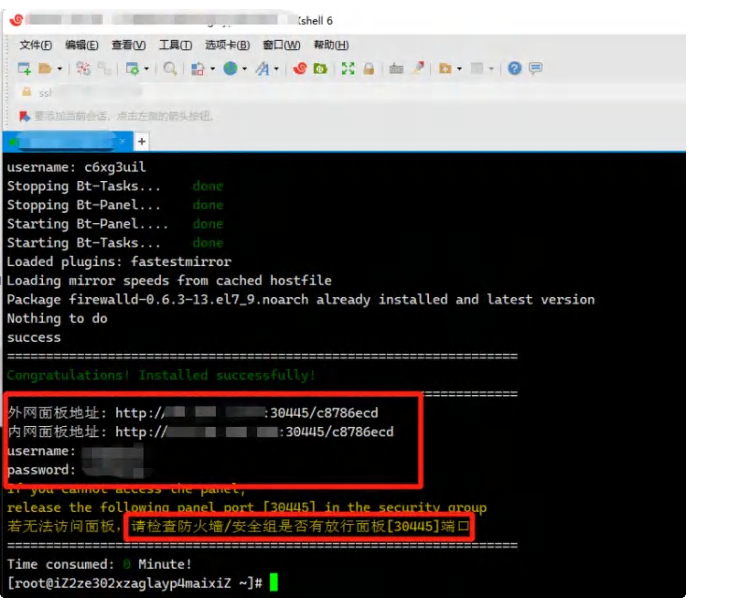Click the folder-plus toolbar icon
The height and width of the screenshot is (600, 729).
445,69
